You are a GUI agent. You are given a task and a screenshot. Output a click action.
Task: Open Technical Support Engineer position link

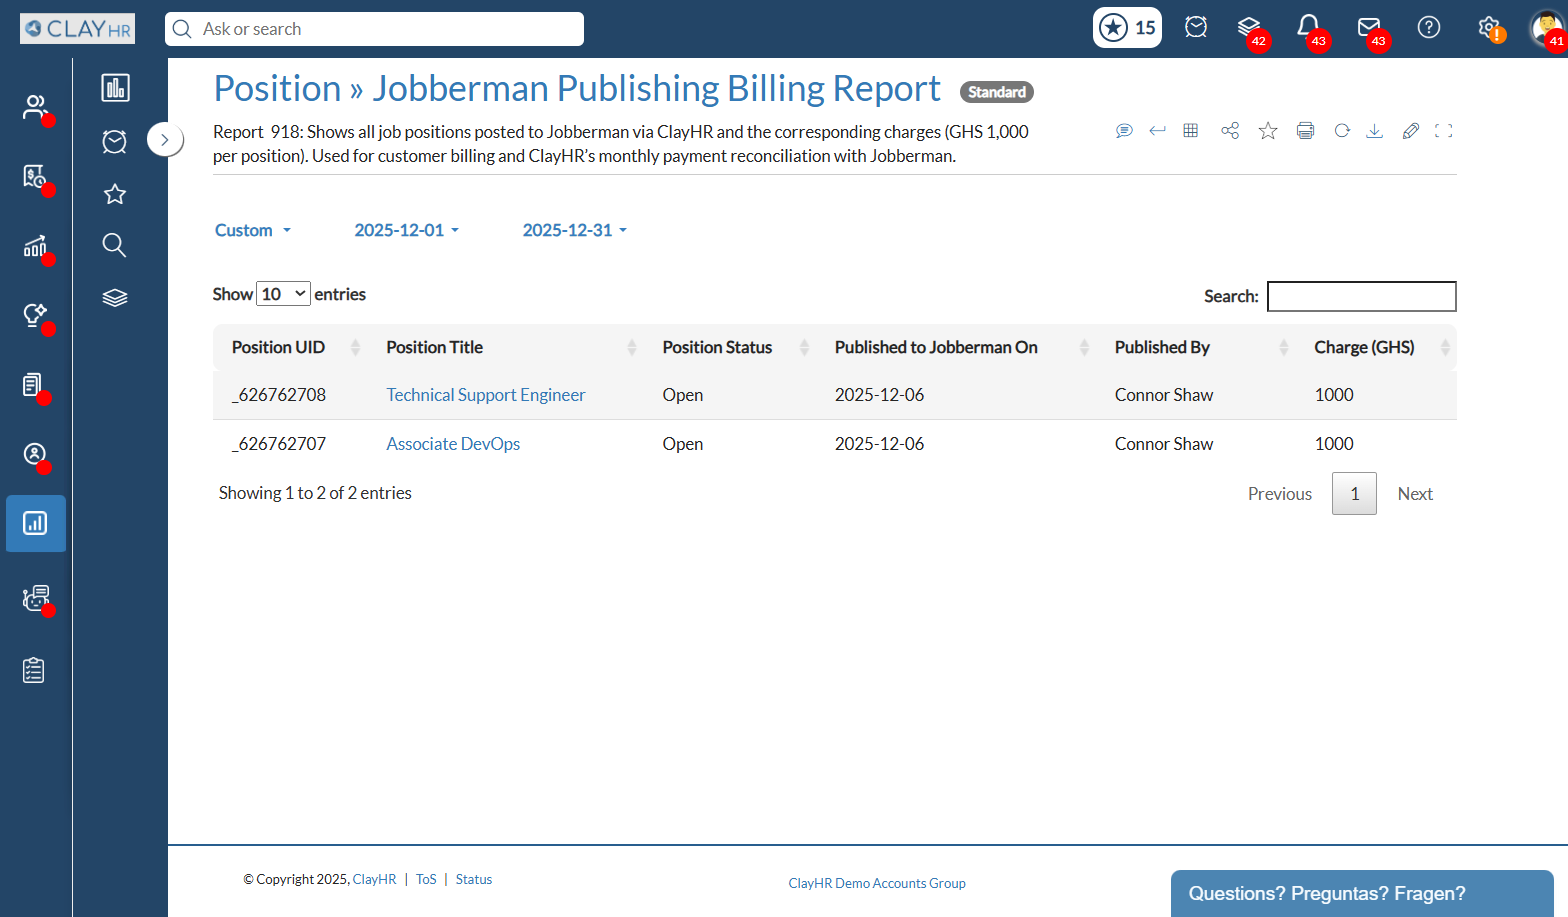(486, 395)
